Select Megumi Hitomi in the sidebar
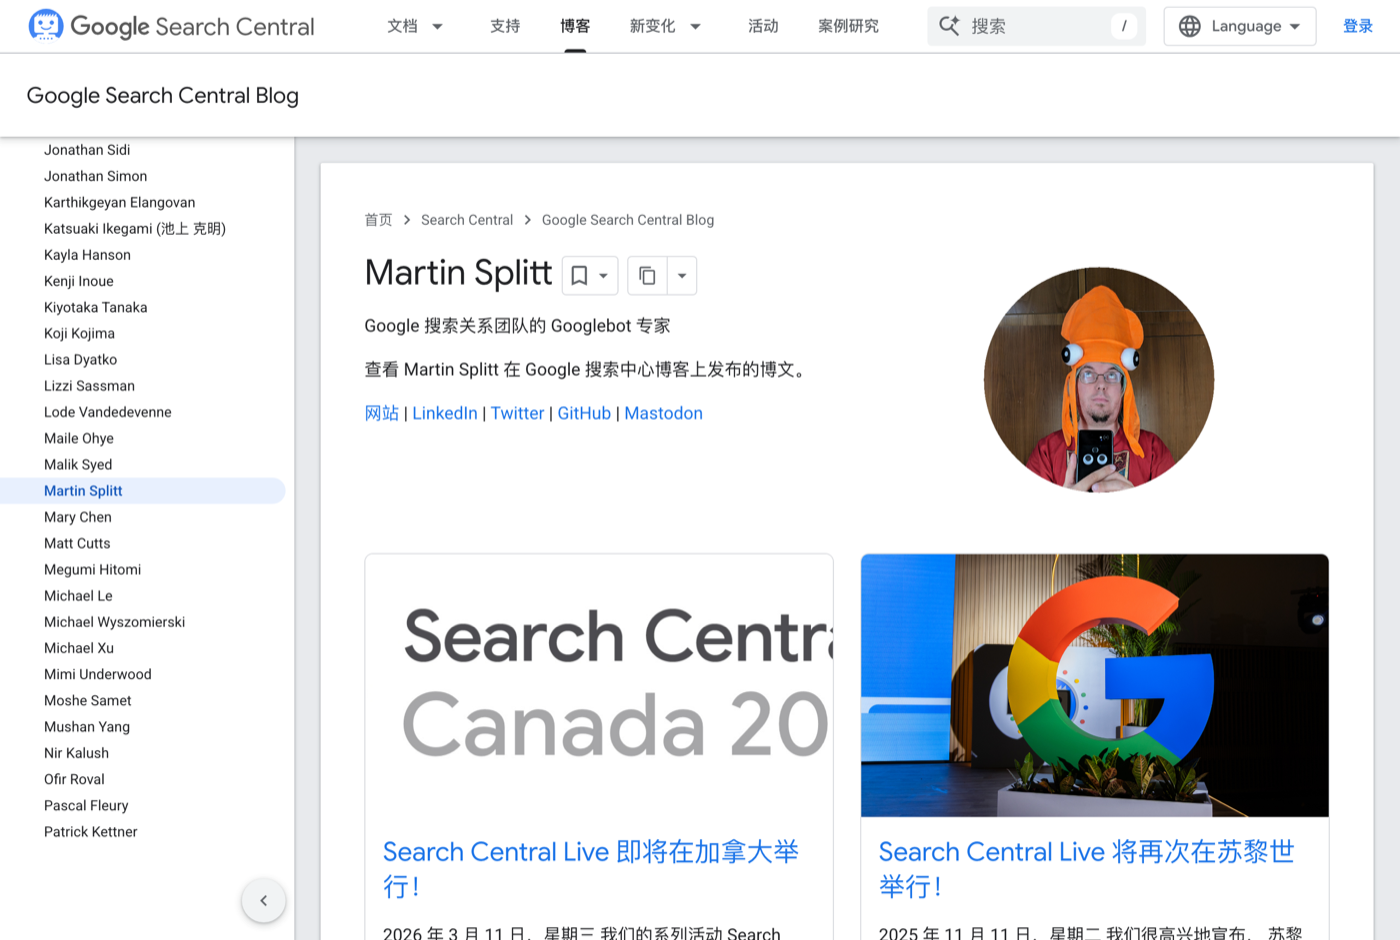Viewport: 1400px width, 940px height. point(93,570)
